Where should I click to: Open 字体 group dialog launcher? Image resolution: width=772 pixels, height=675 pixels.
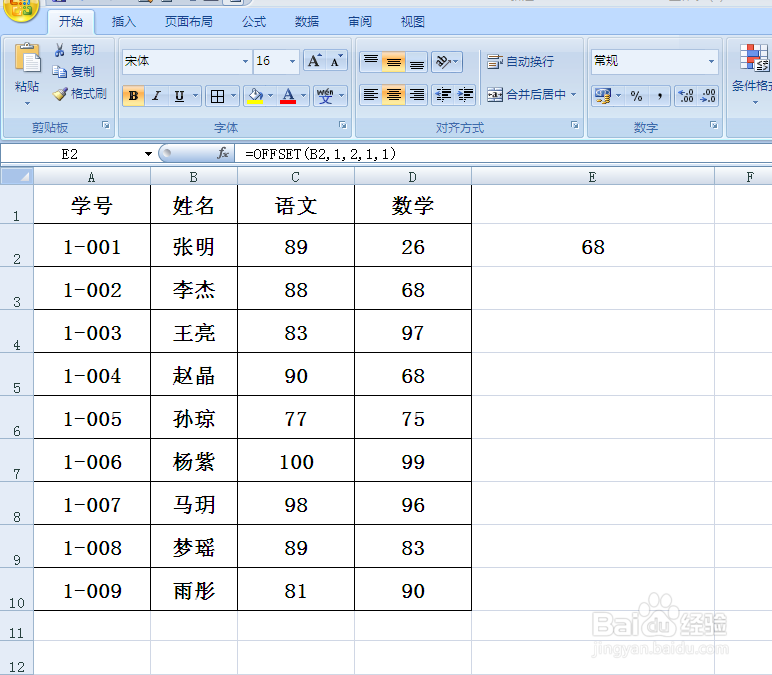coord(343,125)
